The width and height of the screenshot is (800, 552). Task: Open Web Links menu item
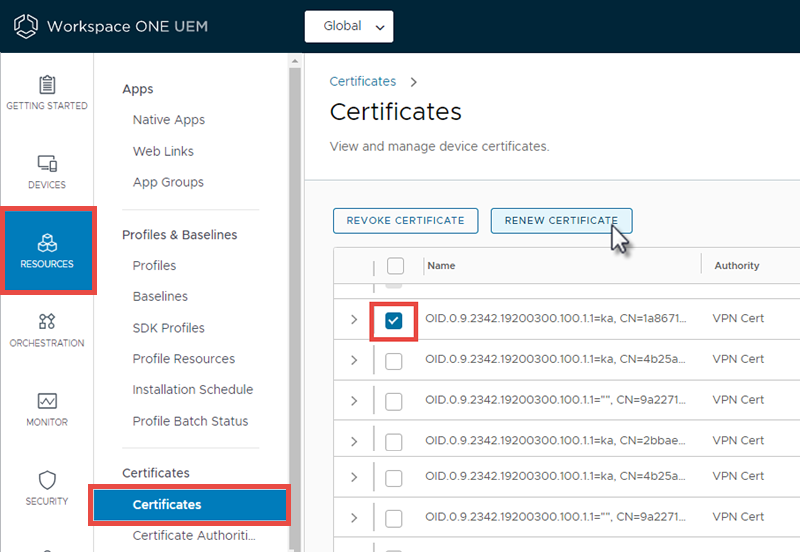(163, 152)
